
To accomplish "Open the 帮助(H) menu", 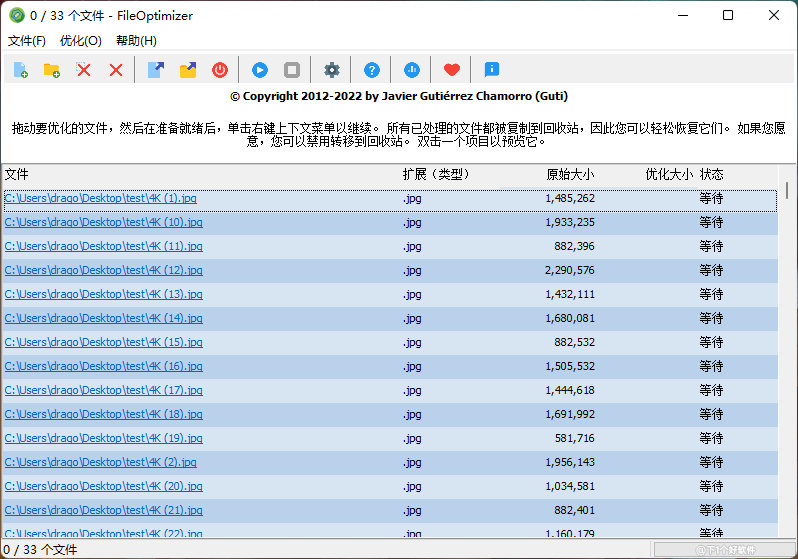I will (x=136, y=41).
